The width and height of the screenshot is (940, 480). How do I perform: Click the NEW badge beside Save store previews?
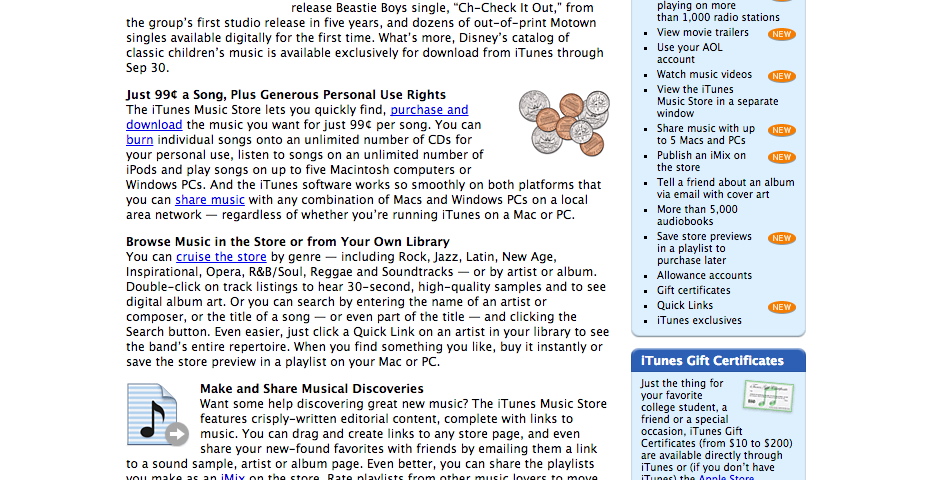point(782,238)
